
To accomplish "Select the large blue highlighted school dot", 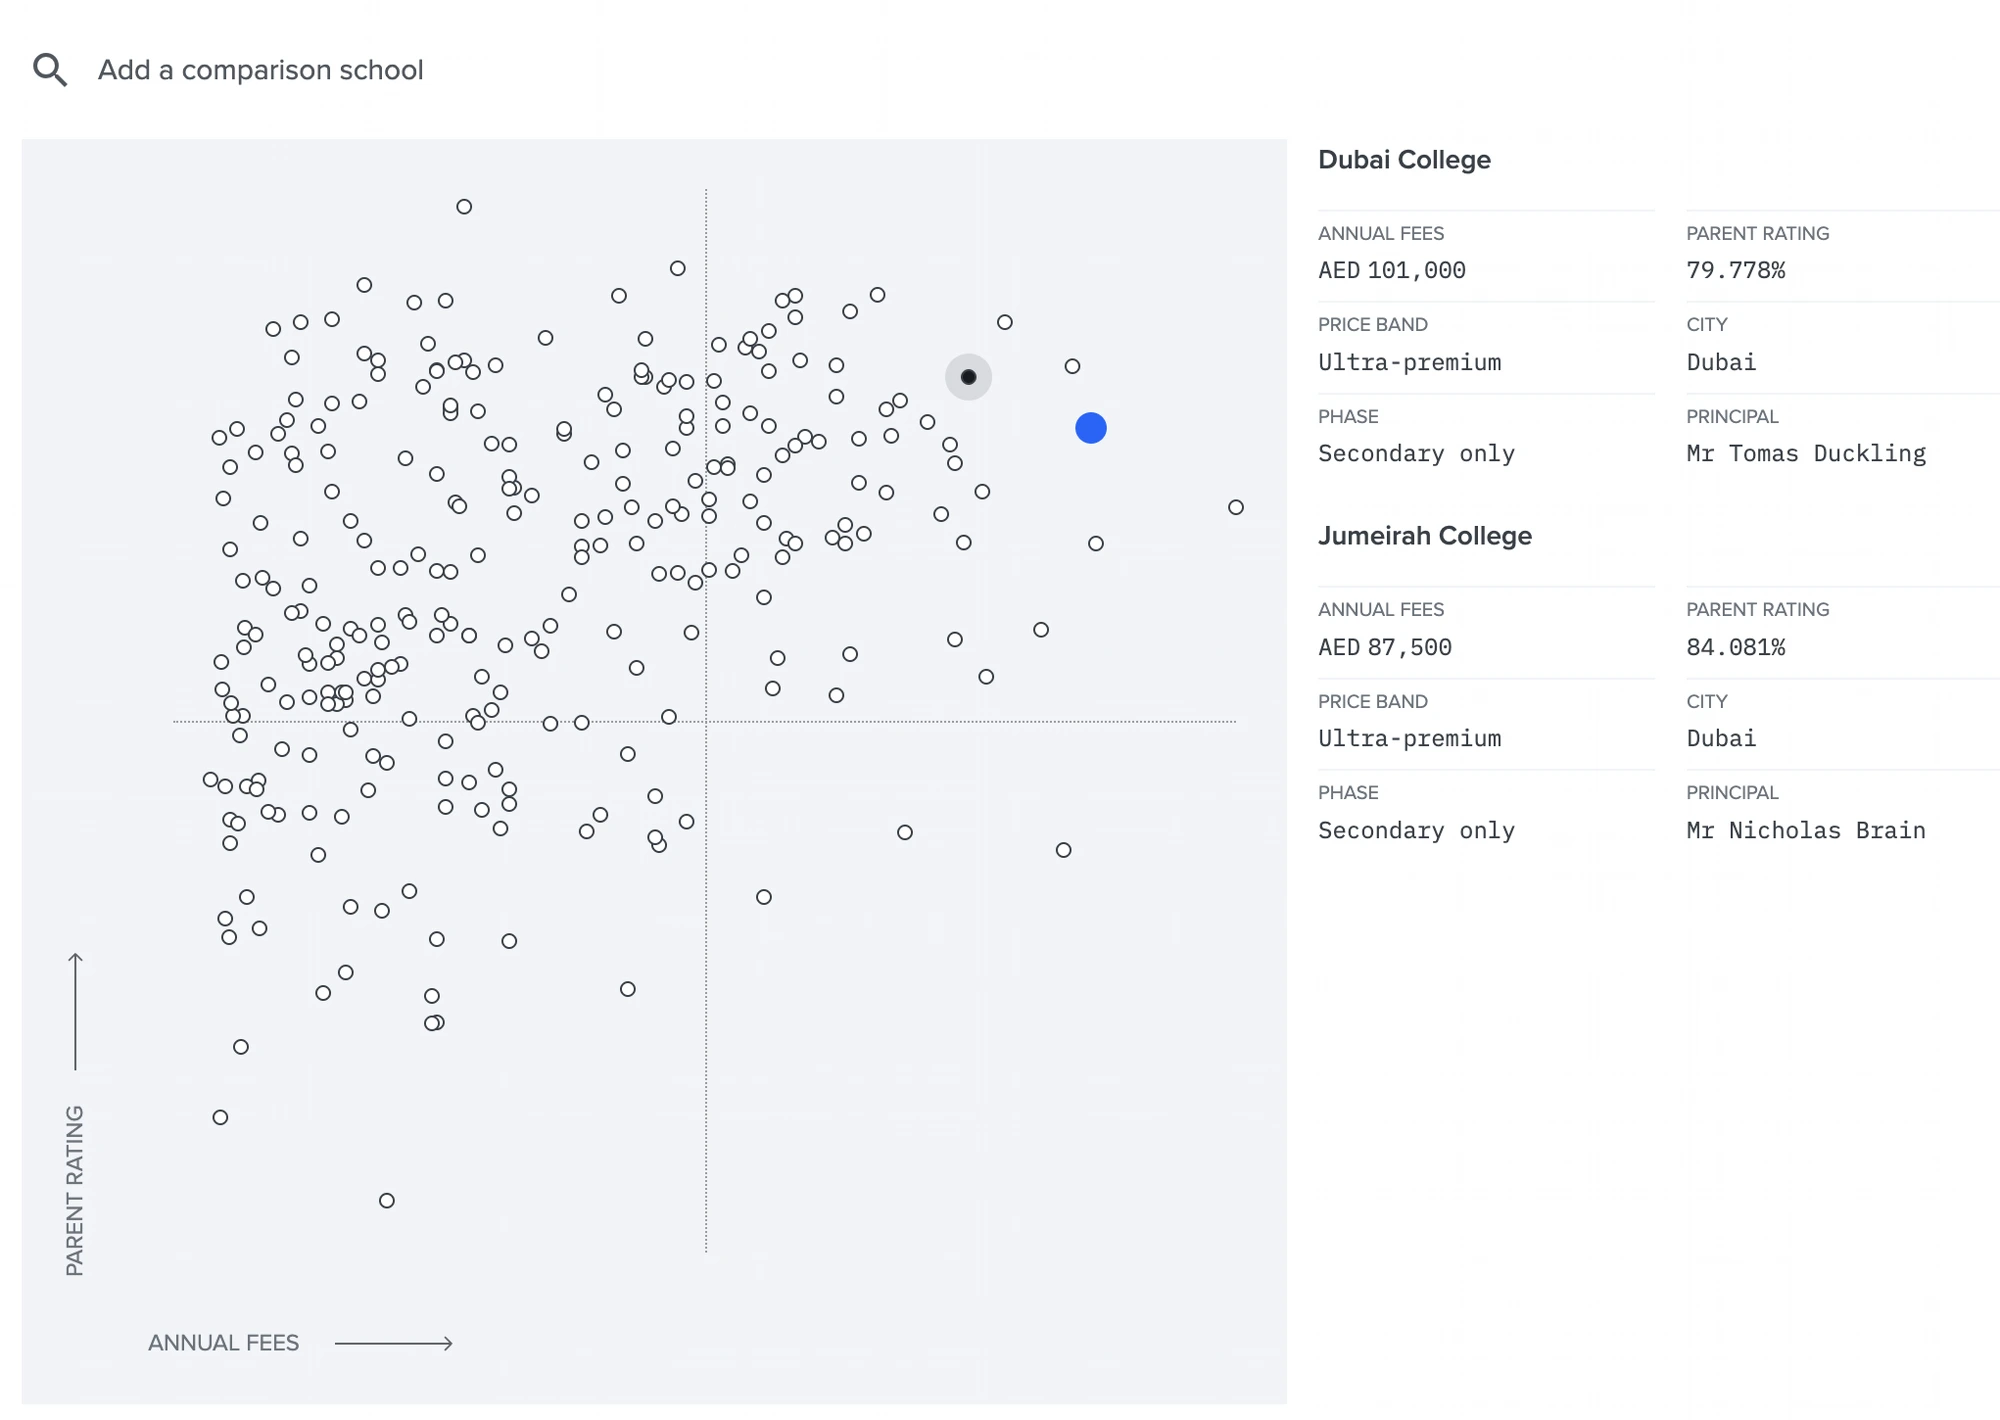I will pyautogui.click(x=1091, y=428).
